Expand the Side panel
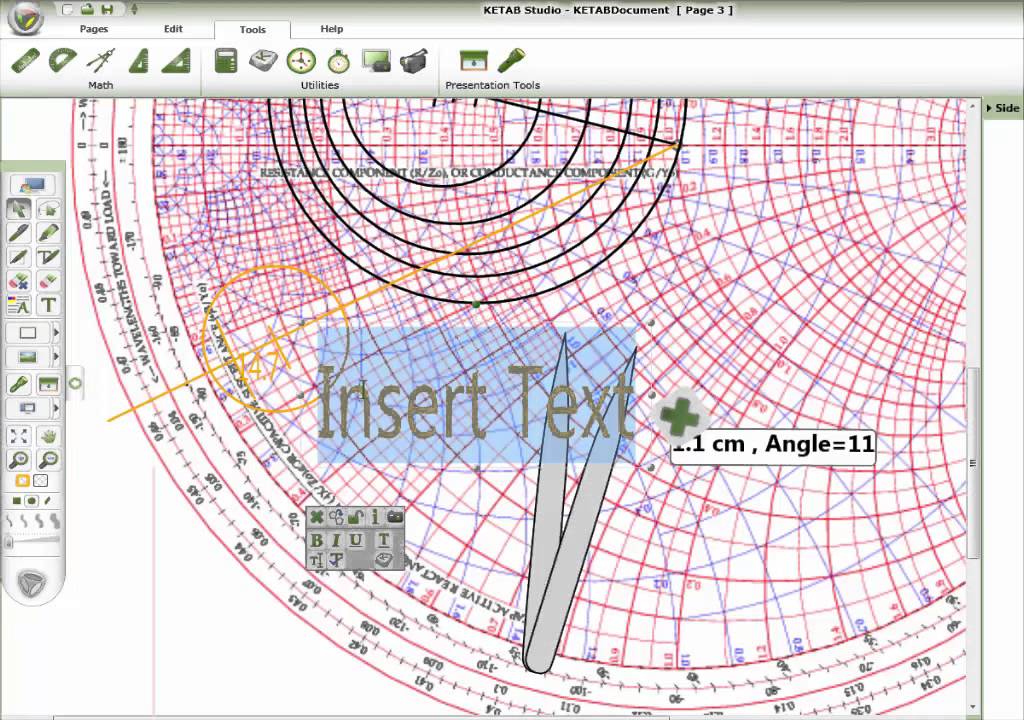The image size is (1024, 720). pyautogui.click(x=1002, y=108)
